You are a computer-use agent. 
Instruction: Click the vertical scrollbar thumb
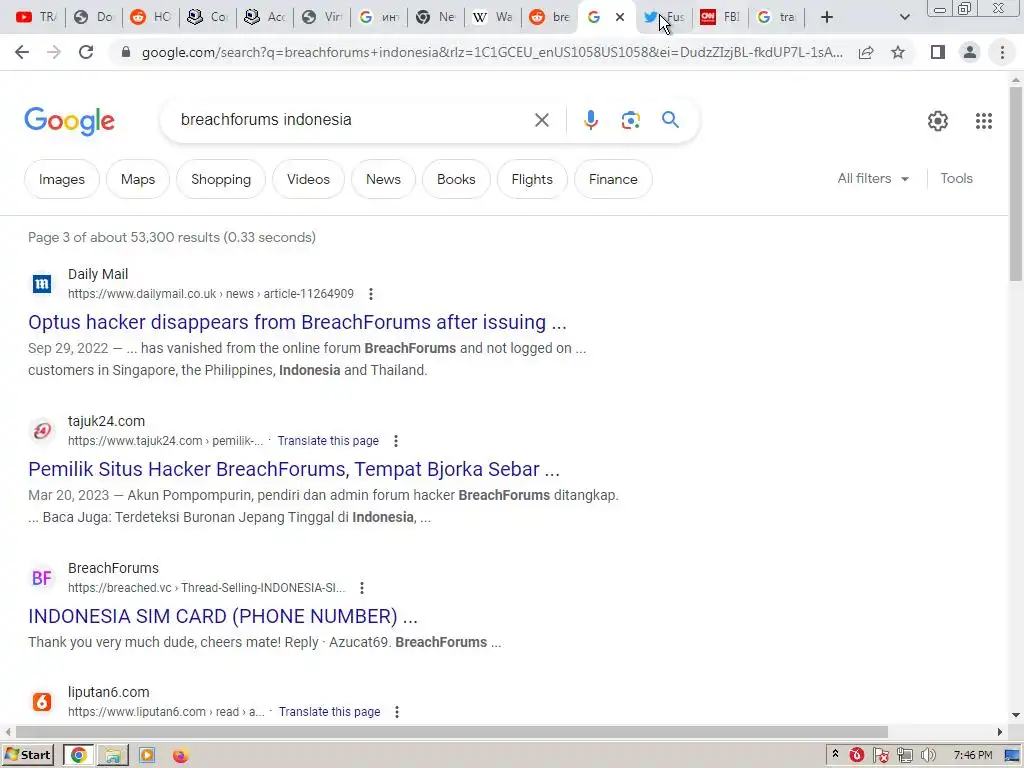pos(1016,183)
